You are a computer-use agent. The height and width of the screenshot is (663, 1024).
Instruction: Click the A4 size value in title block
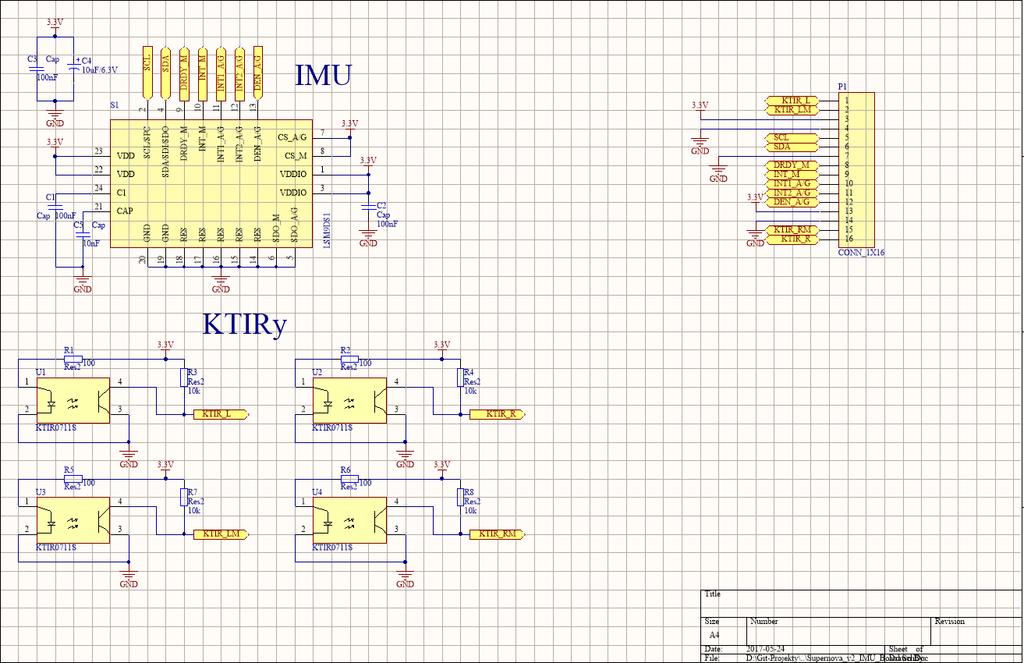(x=714, y=634)
